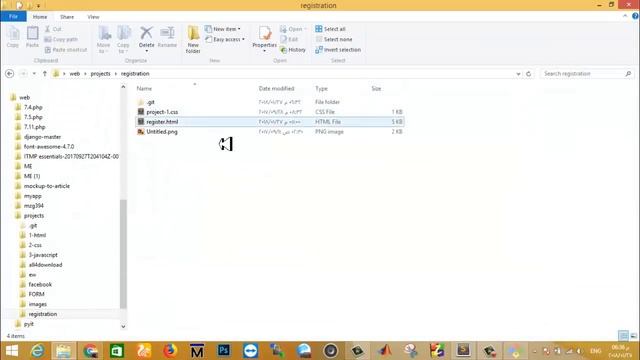Image resolution: width=640 pixels, height=360 pixels.
Task: Select font-awesome-4.7.0 in the tree
Action: (49, 147)
